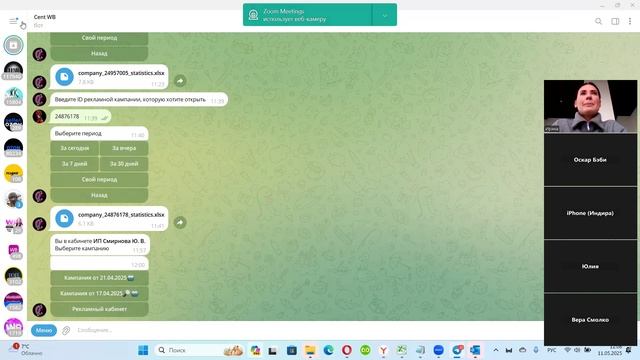Screen dimensions: 640x360
Task: Open the Telegram hamburger menu
Action: [x=13, y=21]
